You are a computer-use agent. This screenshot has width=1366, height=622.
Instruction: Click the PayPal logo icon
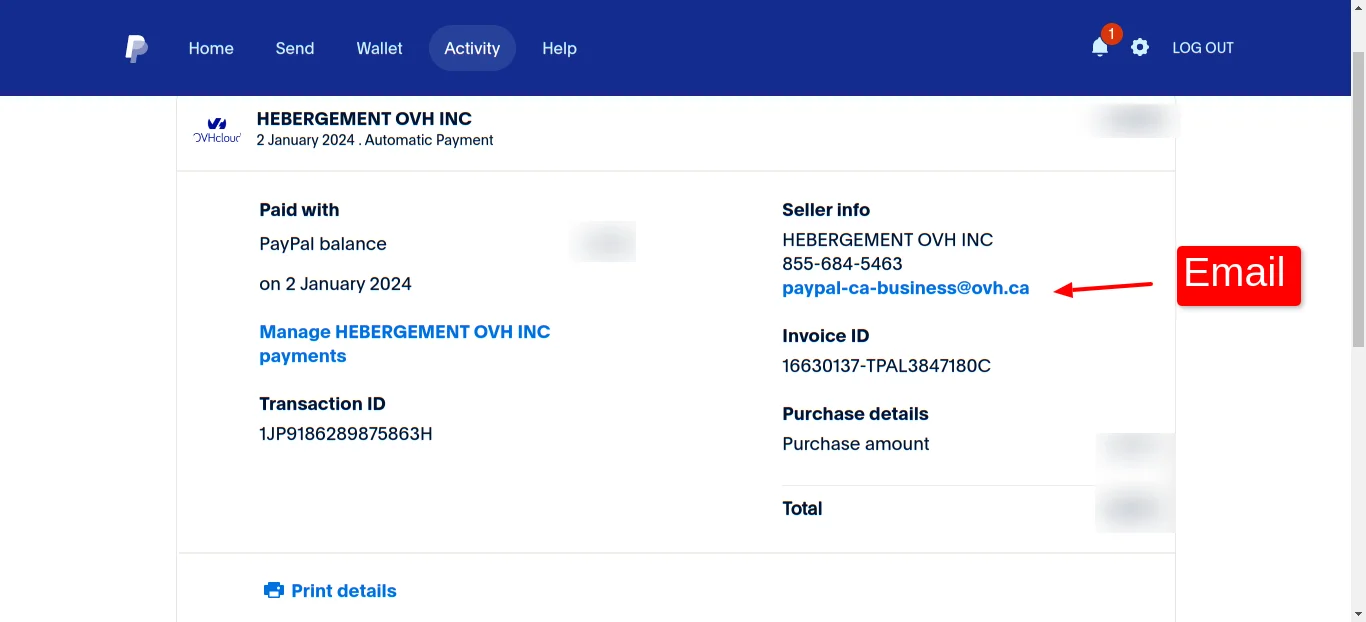(136, 48)
